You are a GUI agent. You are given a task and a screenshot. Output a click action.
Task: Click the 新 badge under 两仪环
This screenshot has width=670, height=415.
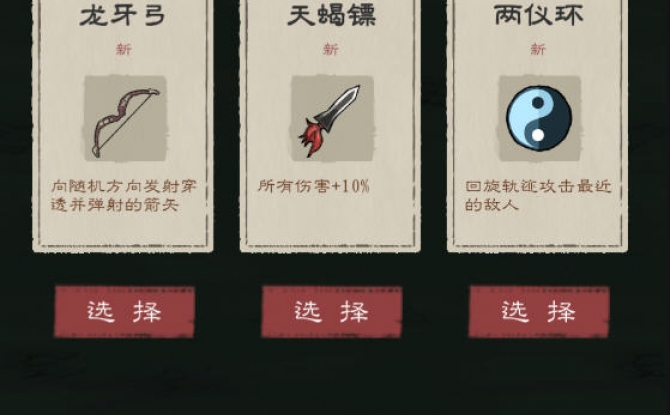point(538,49)
